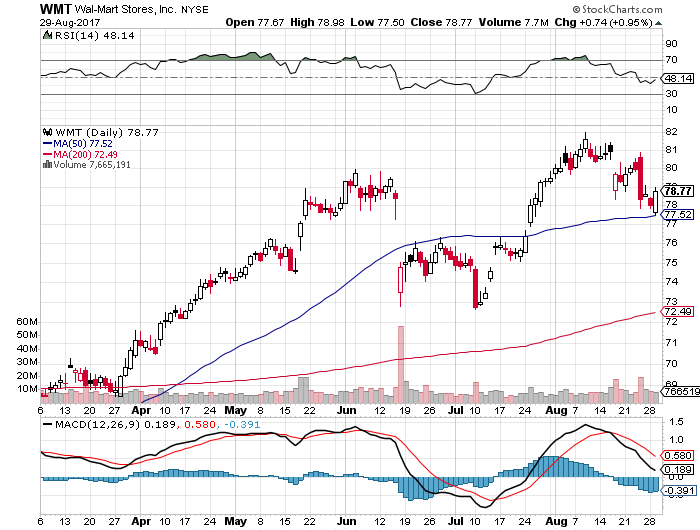
Task: Click the 78.77 last price tag on price axis
Action: 679,190
